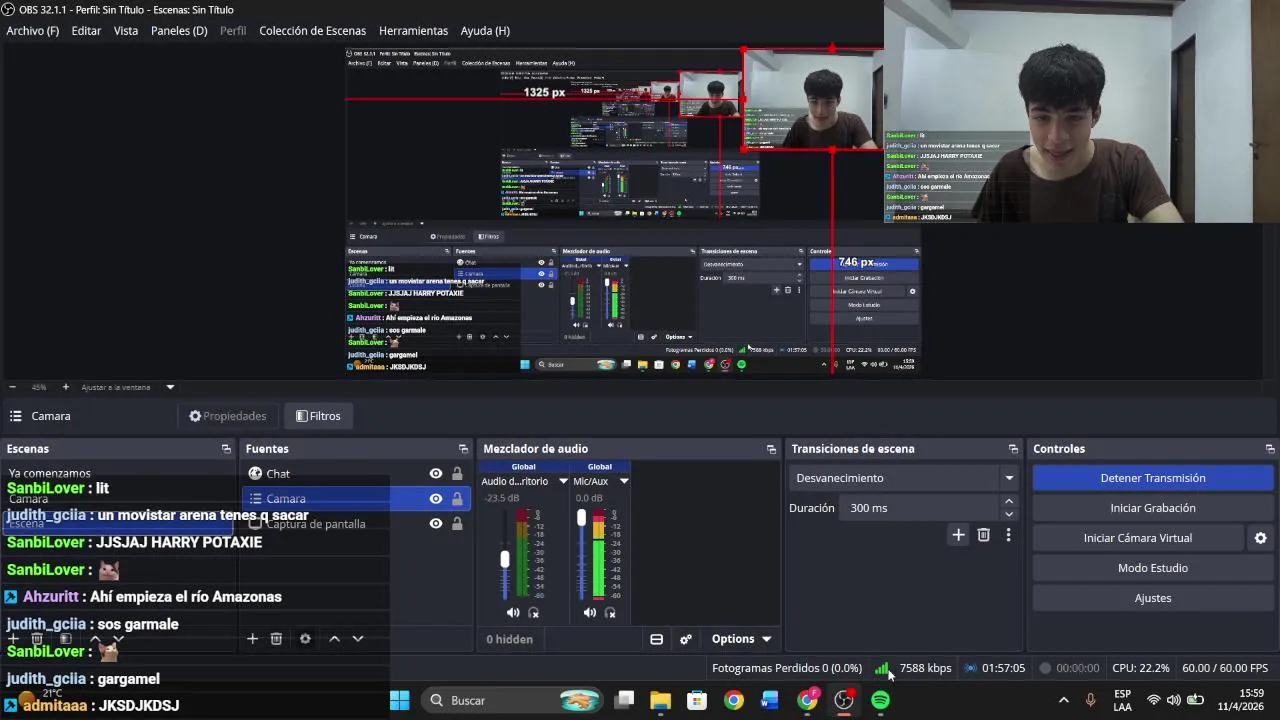Open Propiedades of the Camara source

click(228, 416)
